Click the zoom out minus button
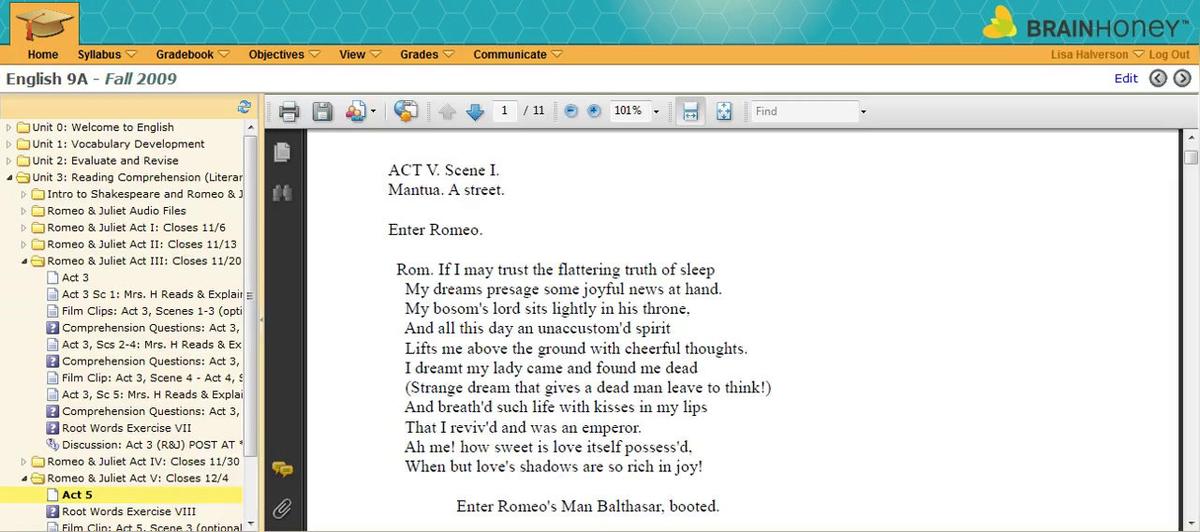Viewport: 1200px width, 532px height. click(x=571, y=111)
